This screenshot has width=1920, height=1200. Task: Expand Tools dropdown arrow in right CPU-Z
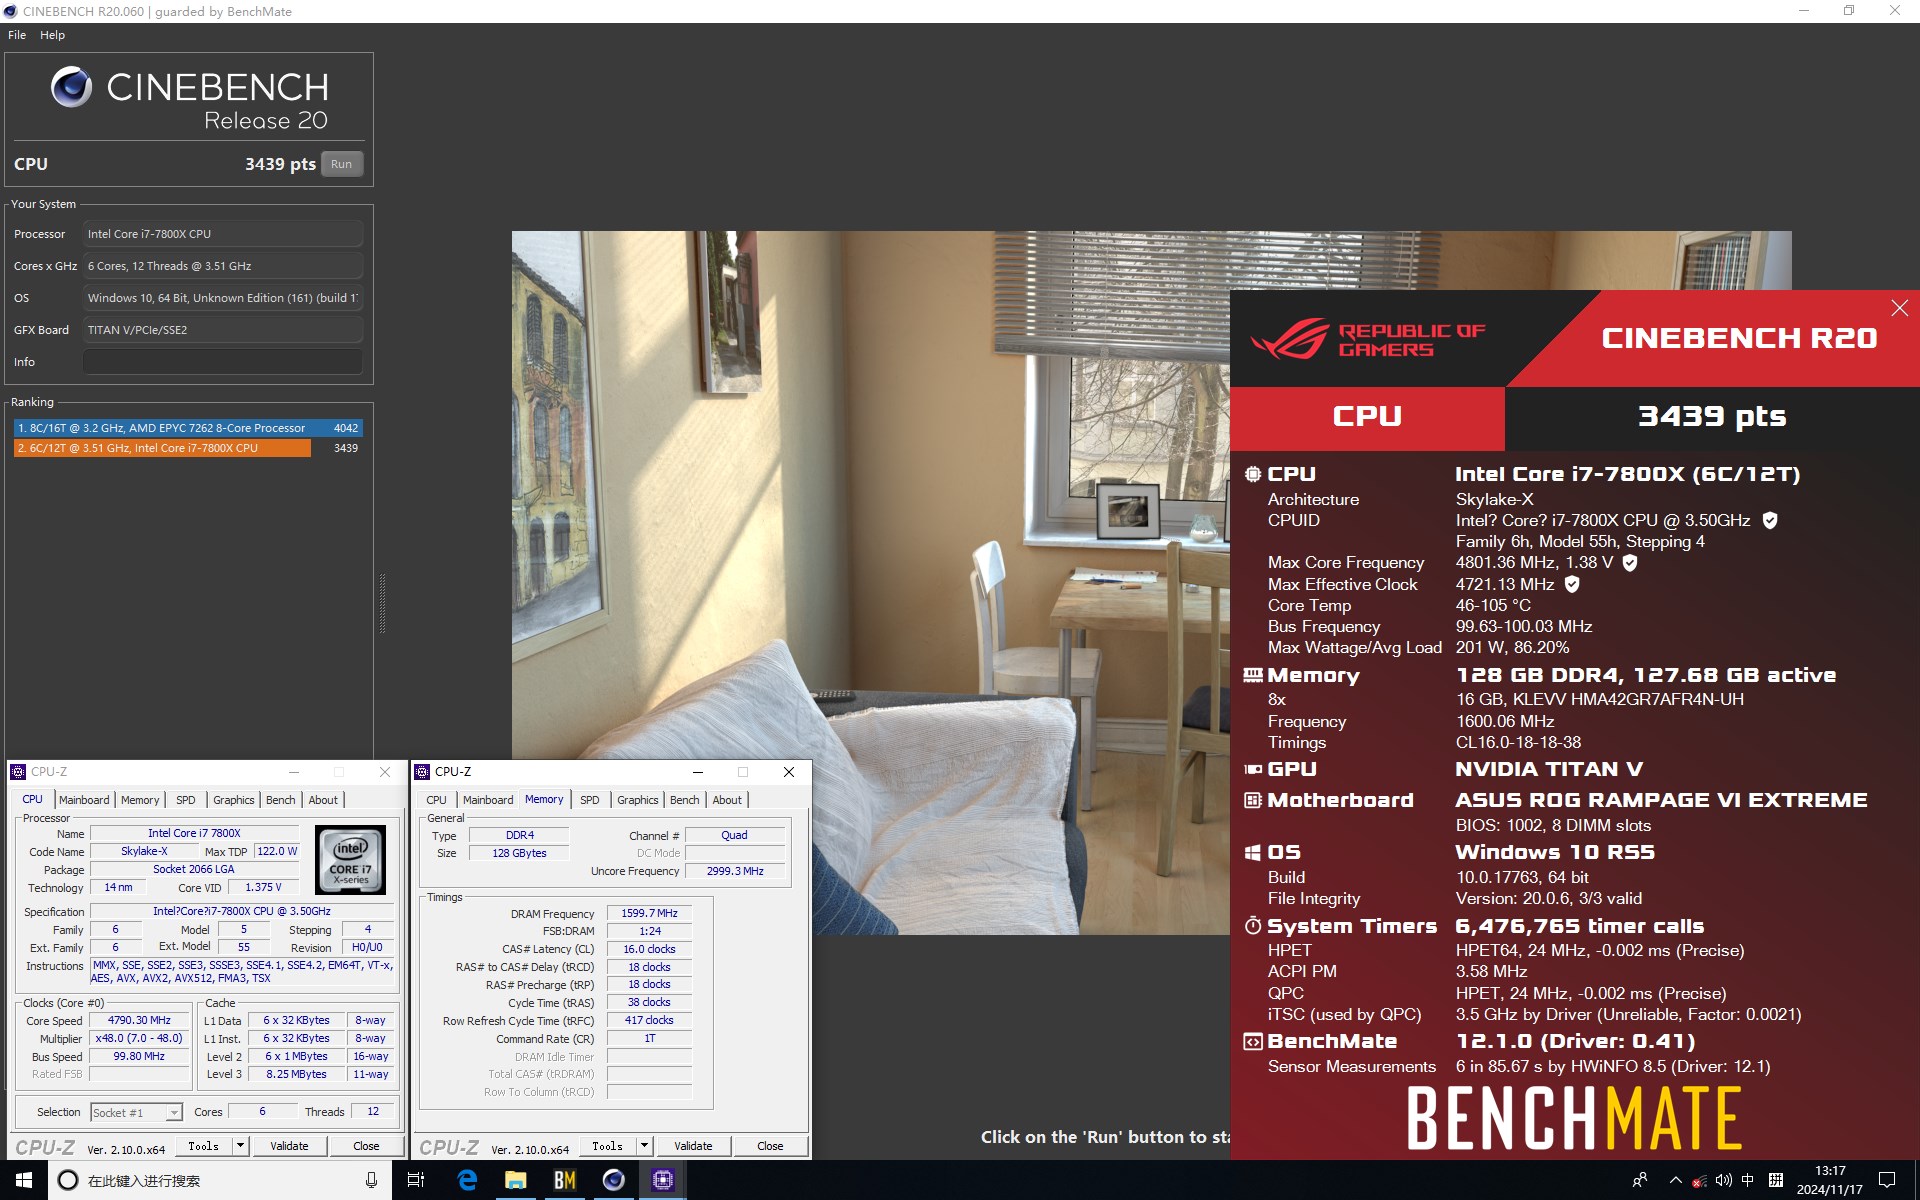(x=644, y=1146)
